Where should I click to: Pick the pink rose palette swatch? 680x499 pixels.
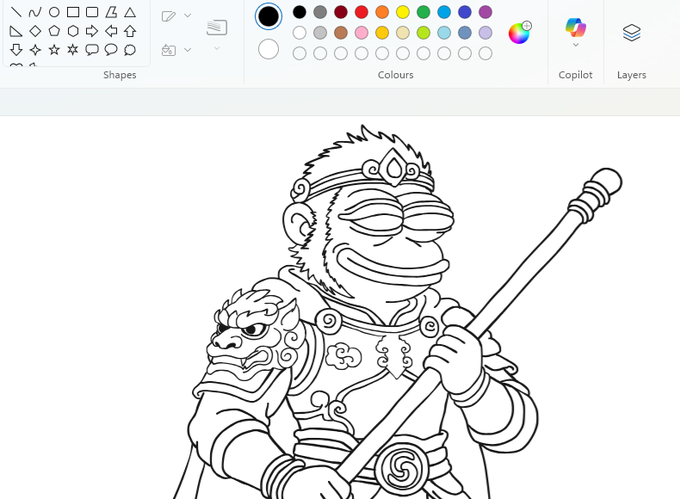[x=361, y=33]
